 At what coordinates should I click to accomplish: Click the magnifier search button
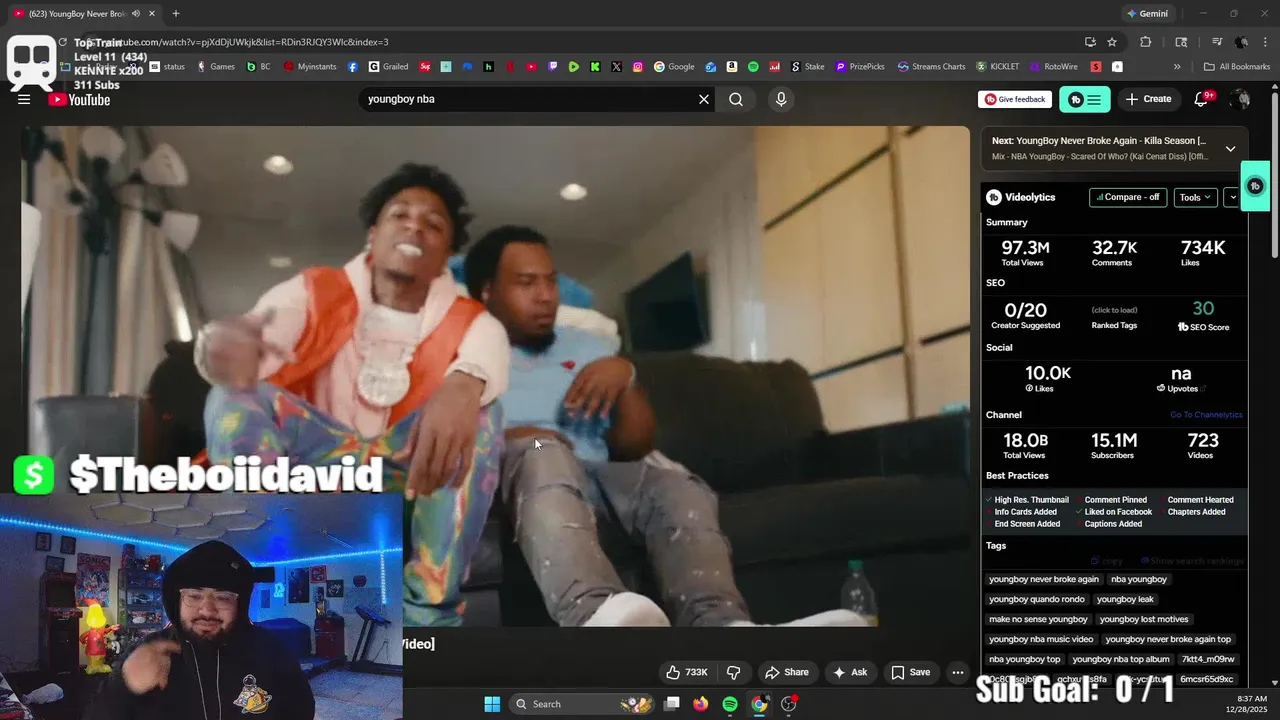coord(736,99)
